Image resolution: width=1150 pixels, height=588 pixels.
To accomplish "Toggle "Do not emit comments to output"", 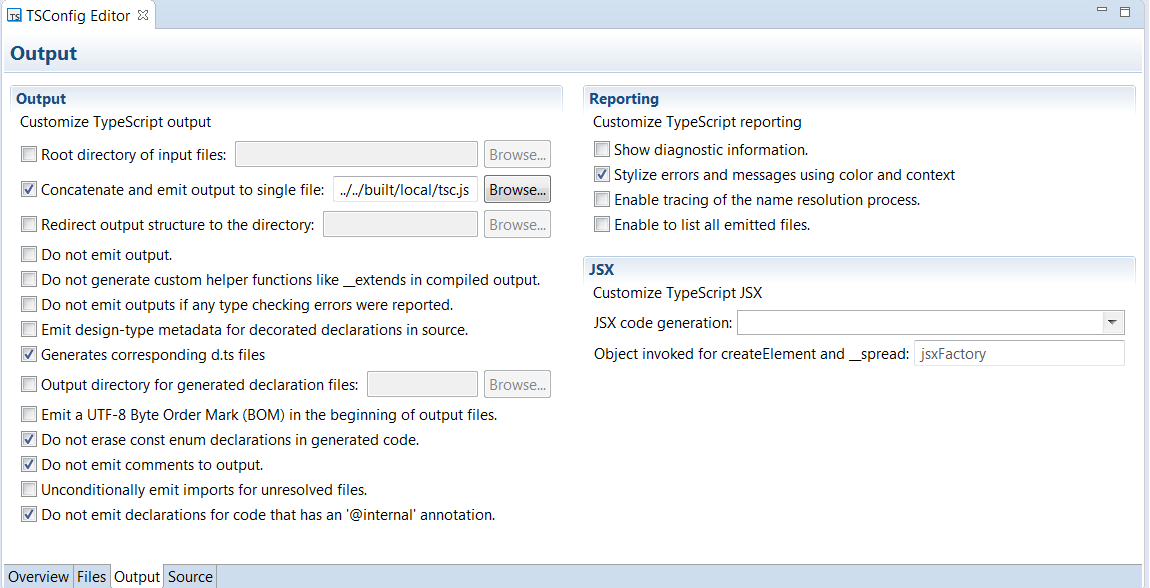I will pyautogui.click(x=28, y=464).
